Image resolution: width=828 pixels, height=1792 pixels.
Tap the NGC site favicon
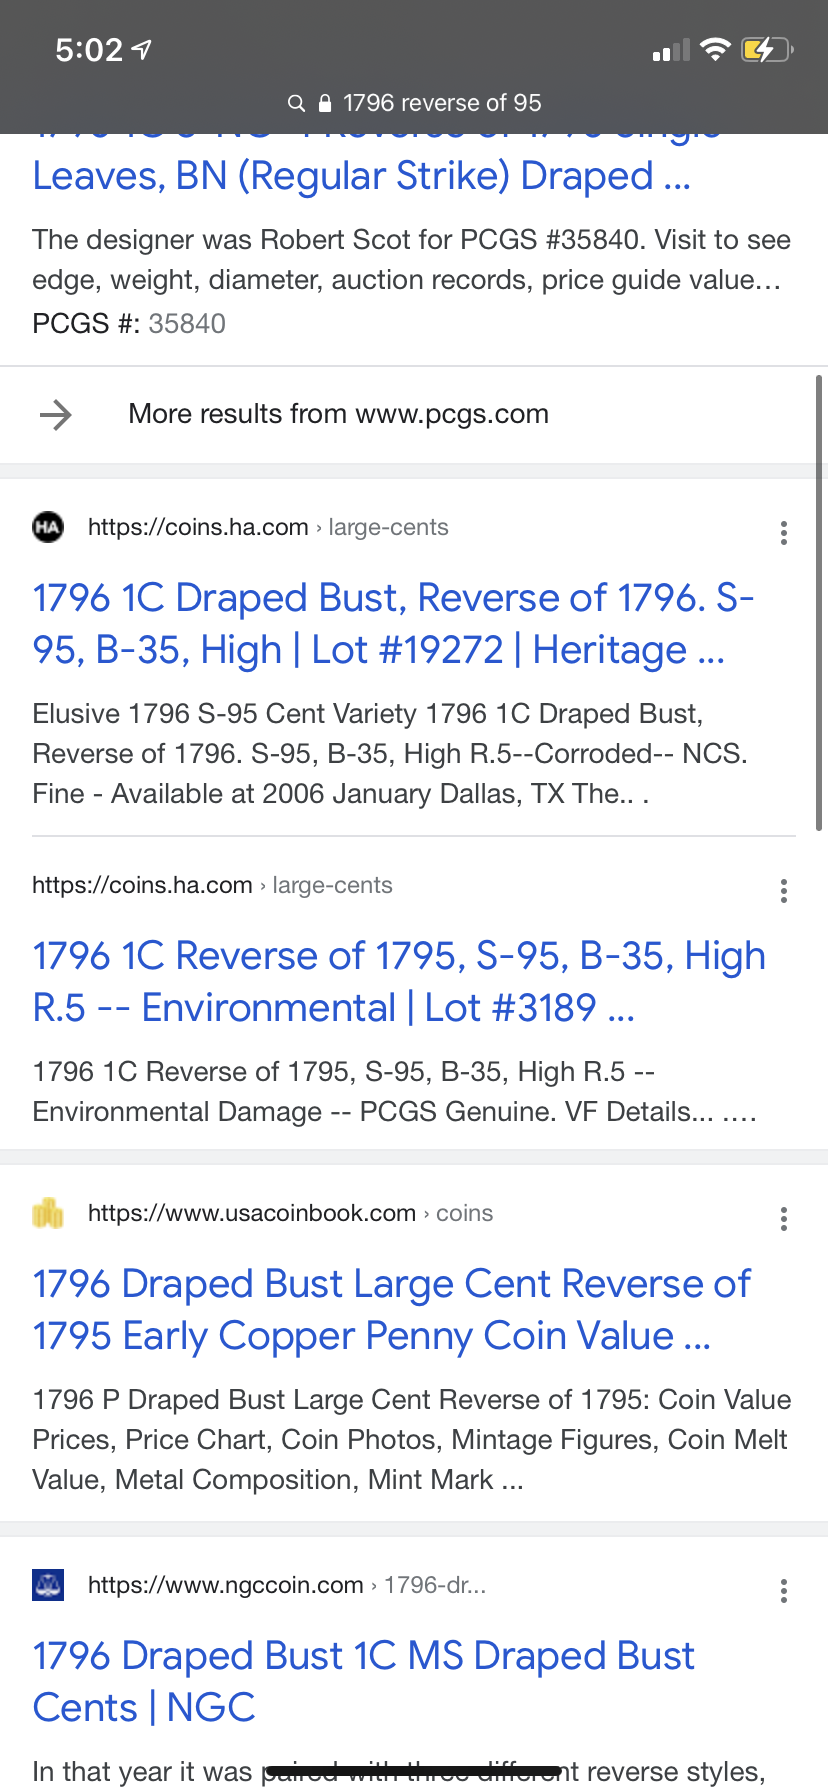tap(48, 1585)
